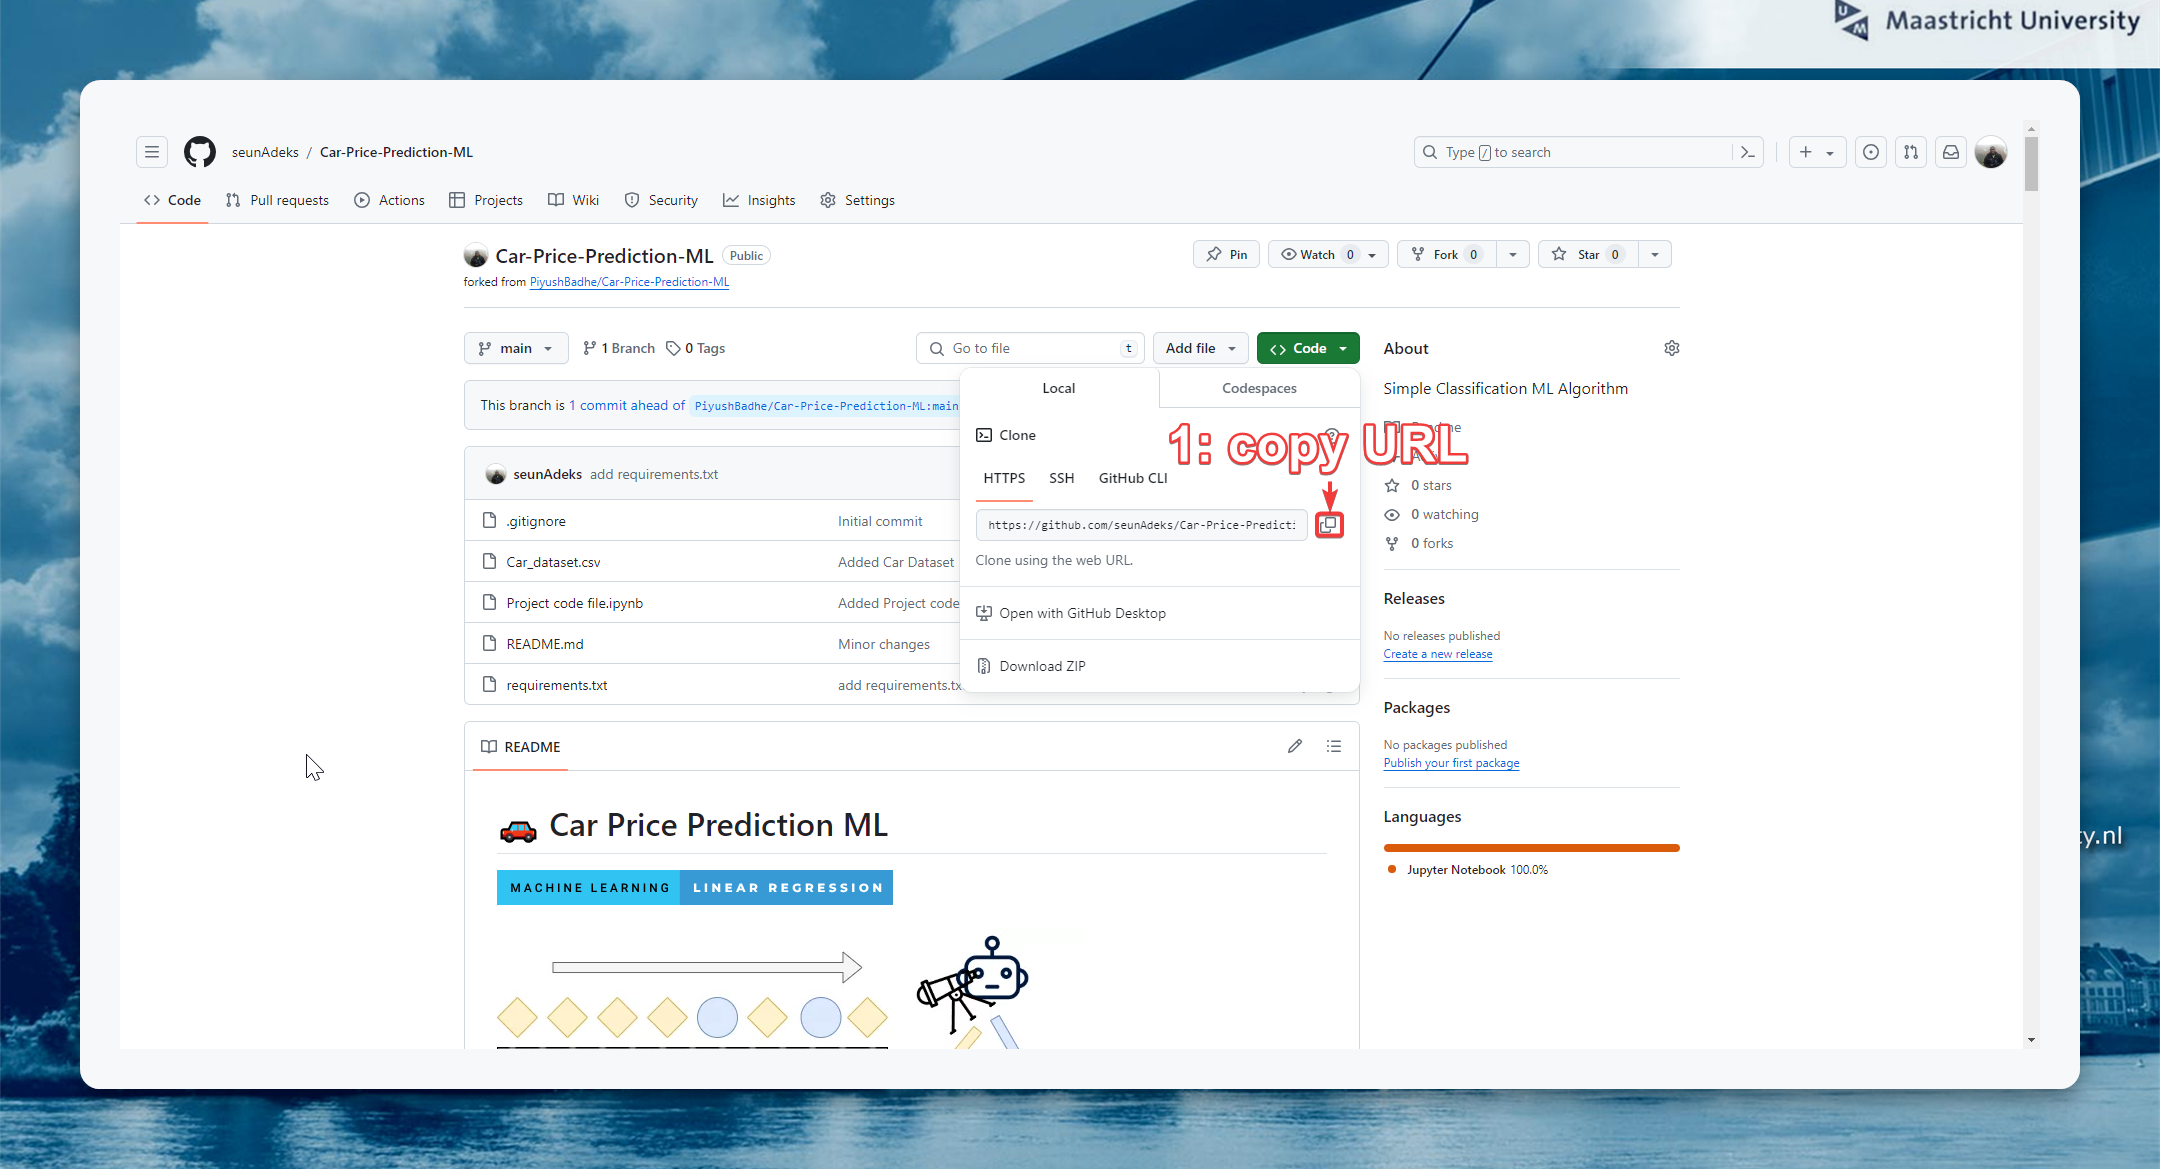The image size is (2160, 1169).
Task: Expand the Code dropdown button
Action: click(x=1307, y=348)
